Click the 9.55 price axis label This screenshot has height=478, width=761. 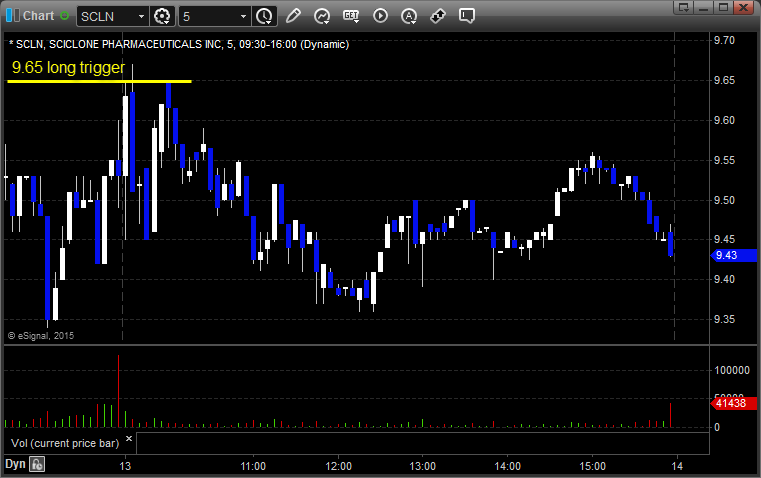point(724,161)
